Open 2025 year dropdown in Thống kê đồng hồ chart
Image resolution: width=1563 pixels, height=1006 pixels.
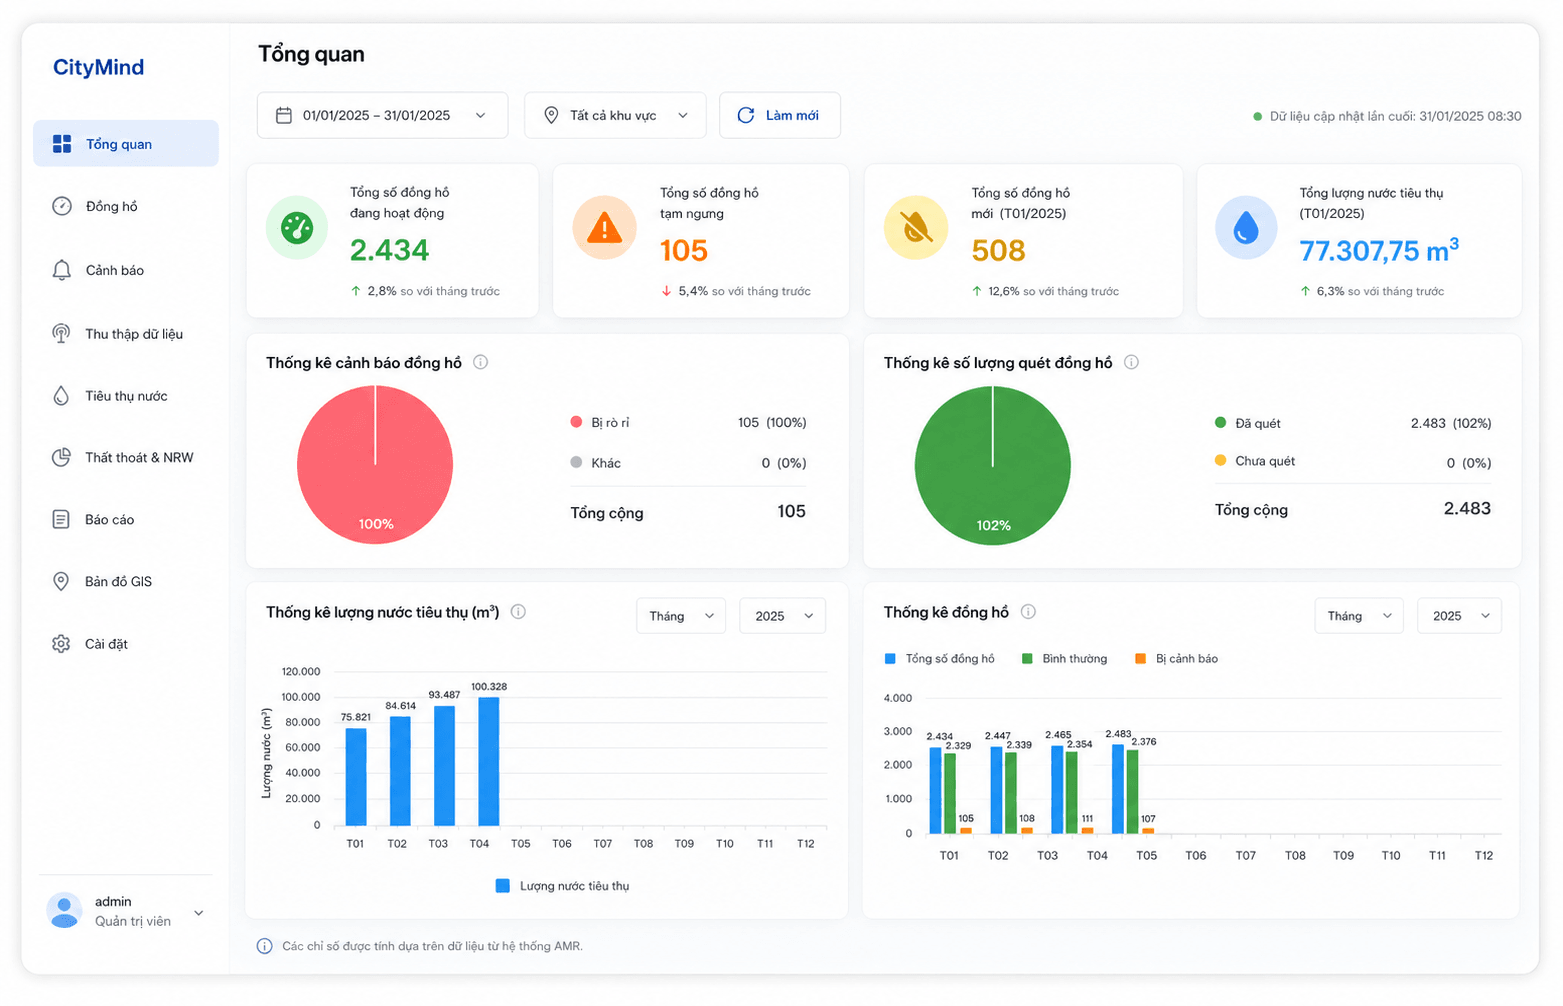click(x=1460, y=616)
